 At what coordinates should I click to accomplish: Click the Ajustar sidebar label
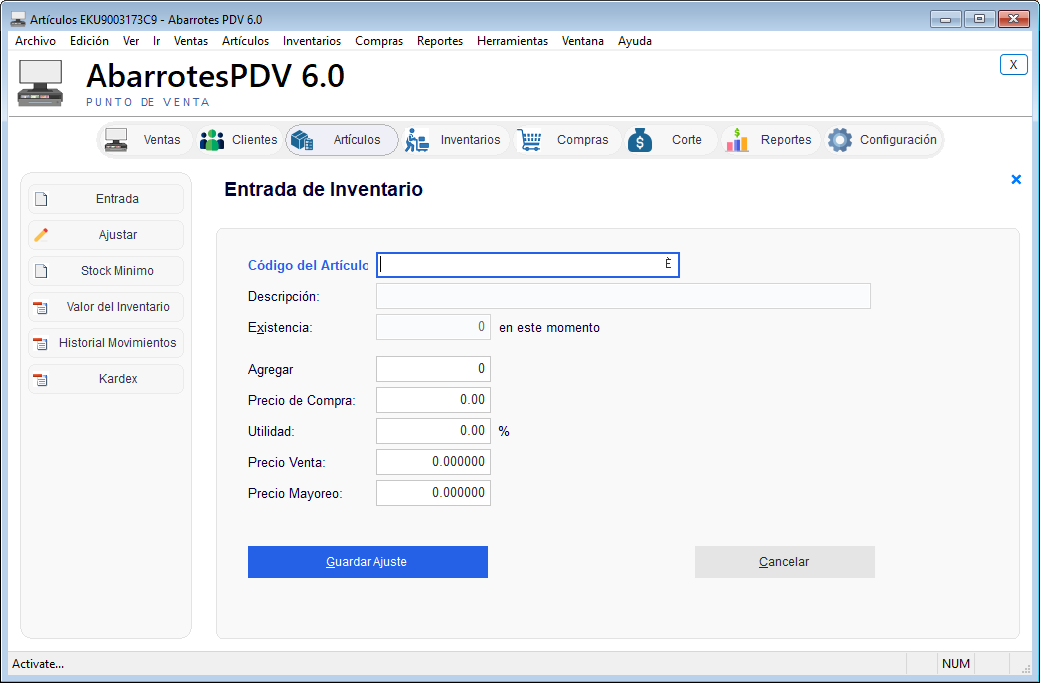pyautogui.click(x=118, y=235)
